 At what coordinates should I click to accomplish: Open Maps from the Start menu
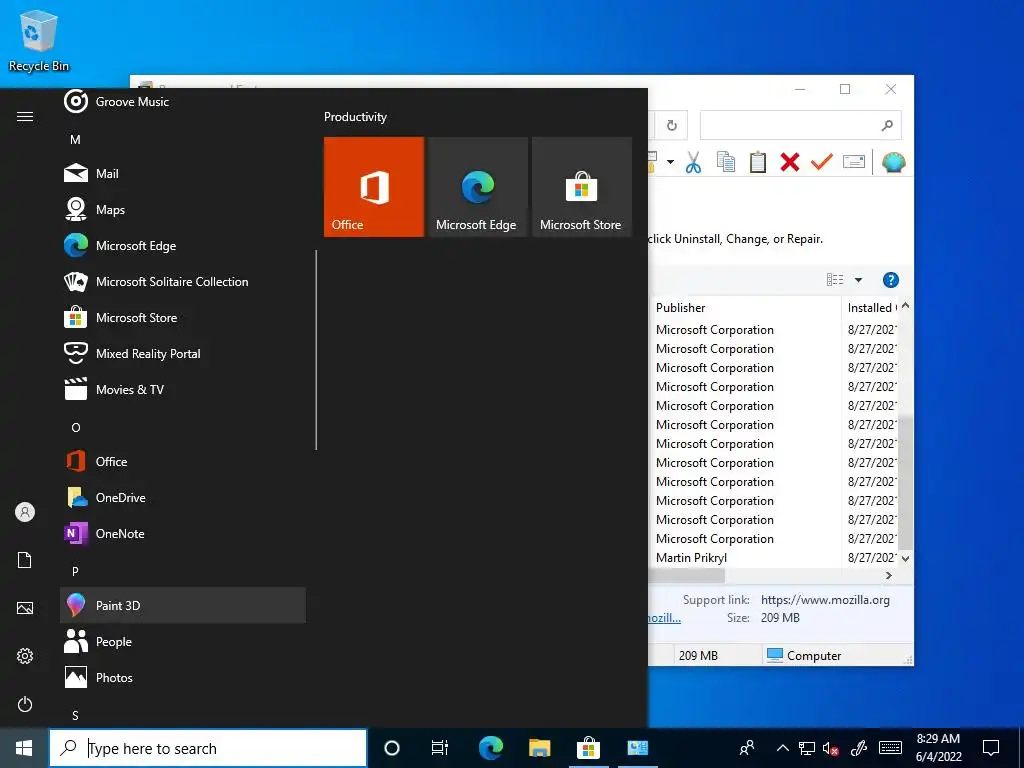(183, 210)
